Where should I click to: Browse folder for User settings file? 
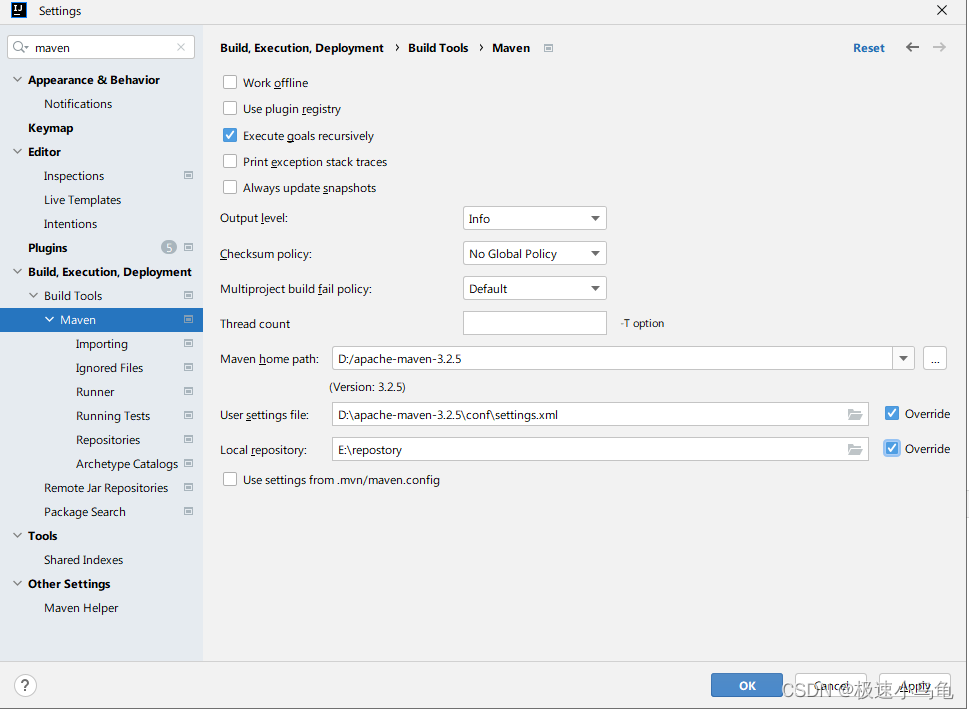point(855,415)
